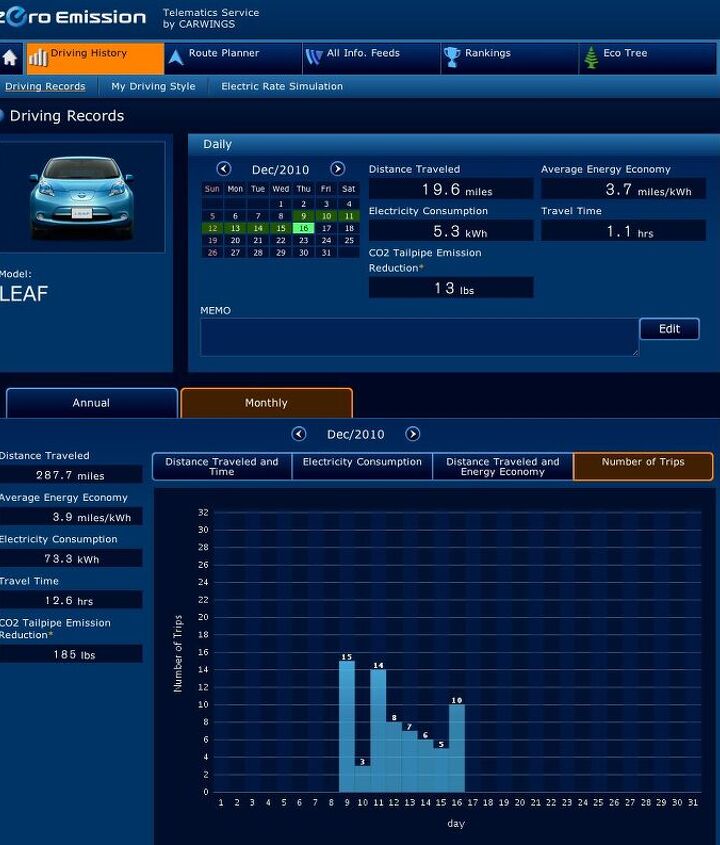
Task: Select the Monthly tab
Action: pos(266,403)
